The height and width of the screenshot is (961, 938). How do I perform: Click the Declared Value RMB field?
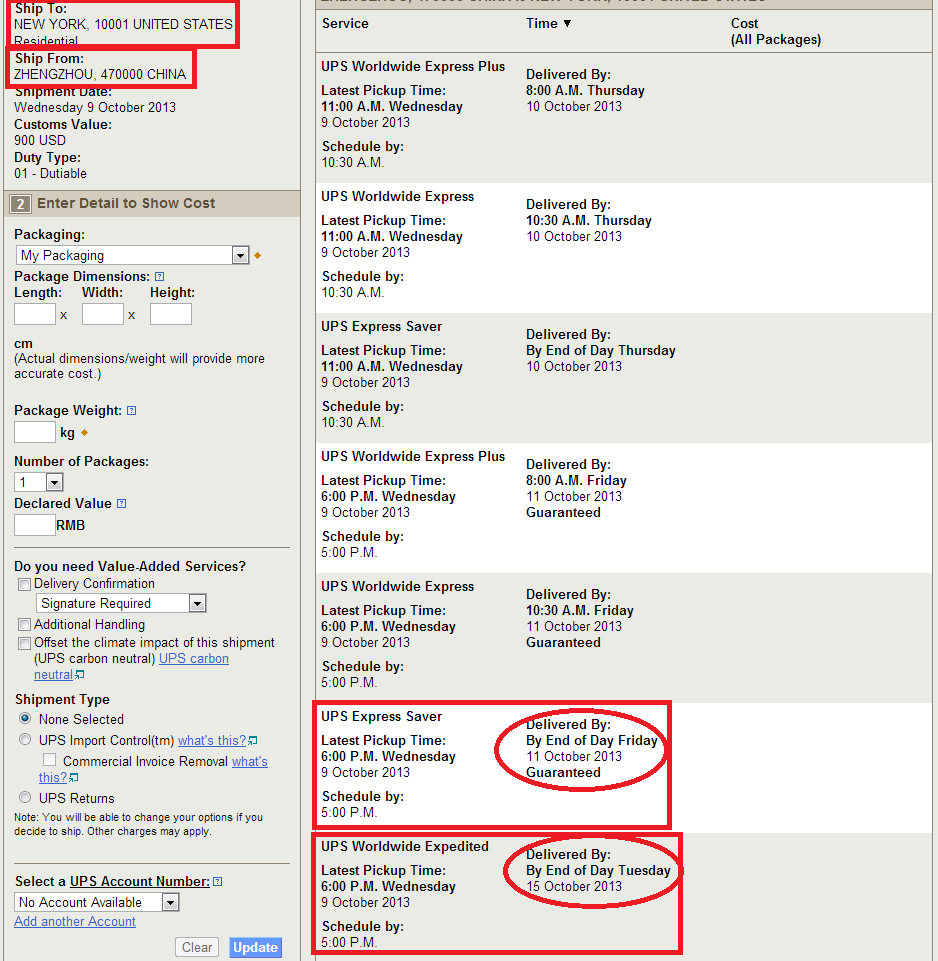[x=35, y=525]
